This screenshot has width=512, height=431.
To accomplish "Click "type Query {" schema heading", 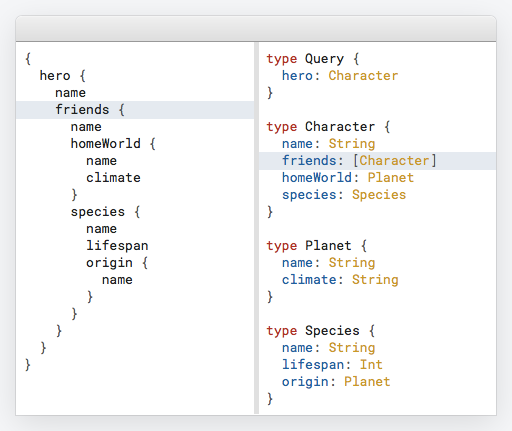I will (x=313, y=59).
